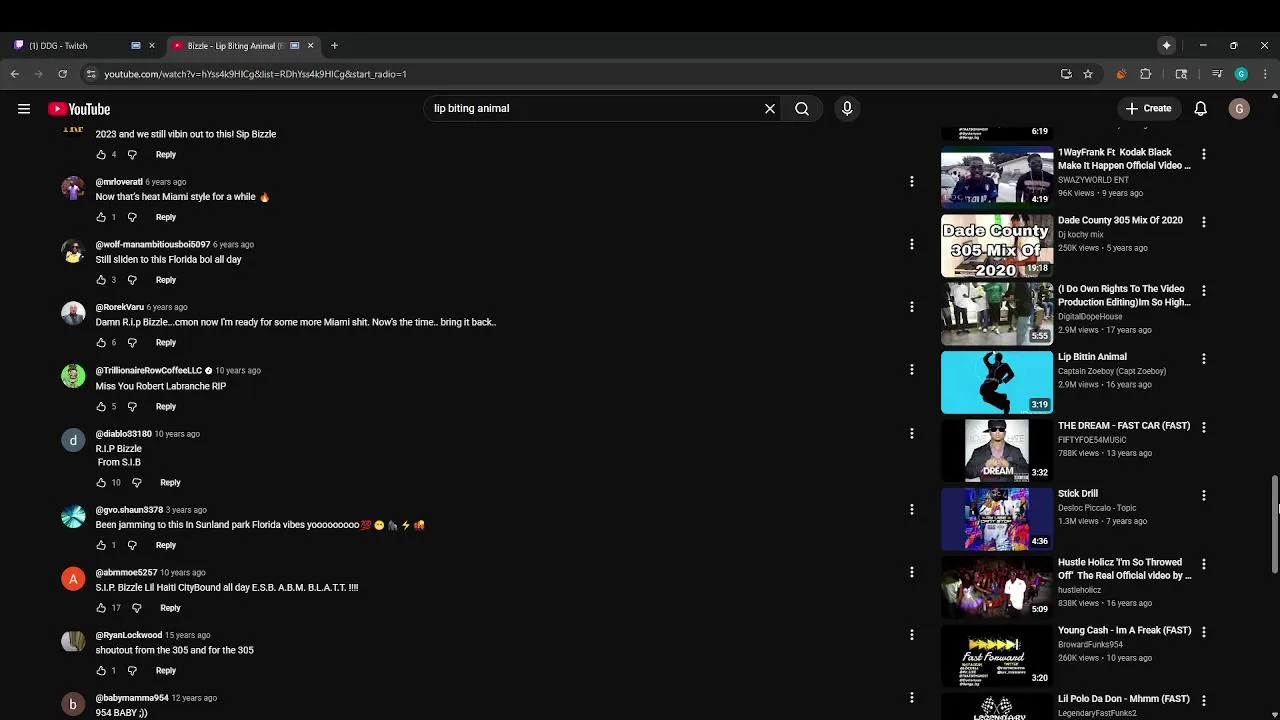Open browser extensions puzzle icon
The width and height of the screenshot is (1280, 720).
[1146, 74]
